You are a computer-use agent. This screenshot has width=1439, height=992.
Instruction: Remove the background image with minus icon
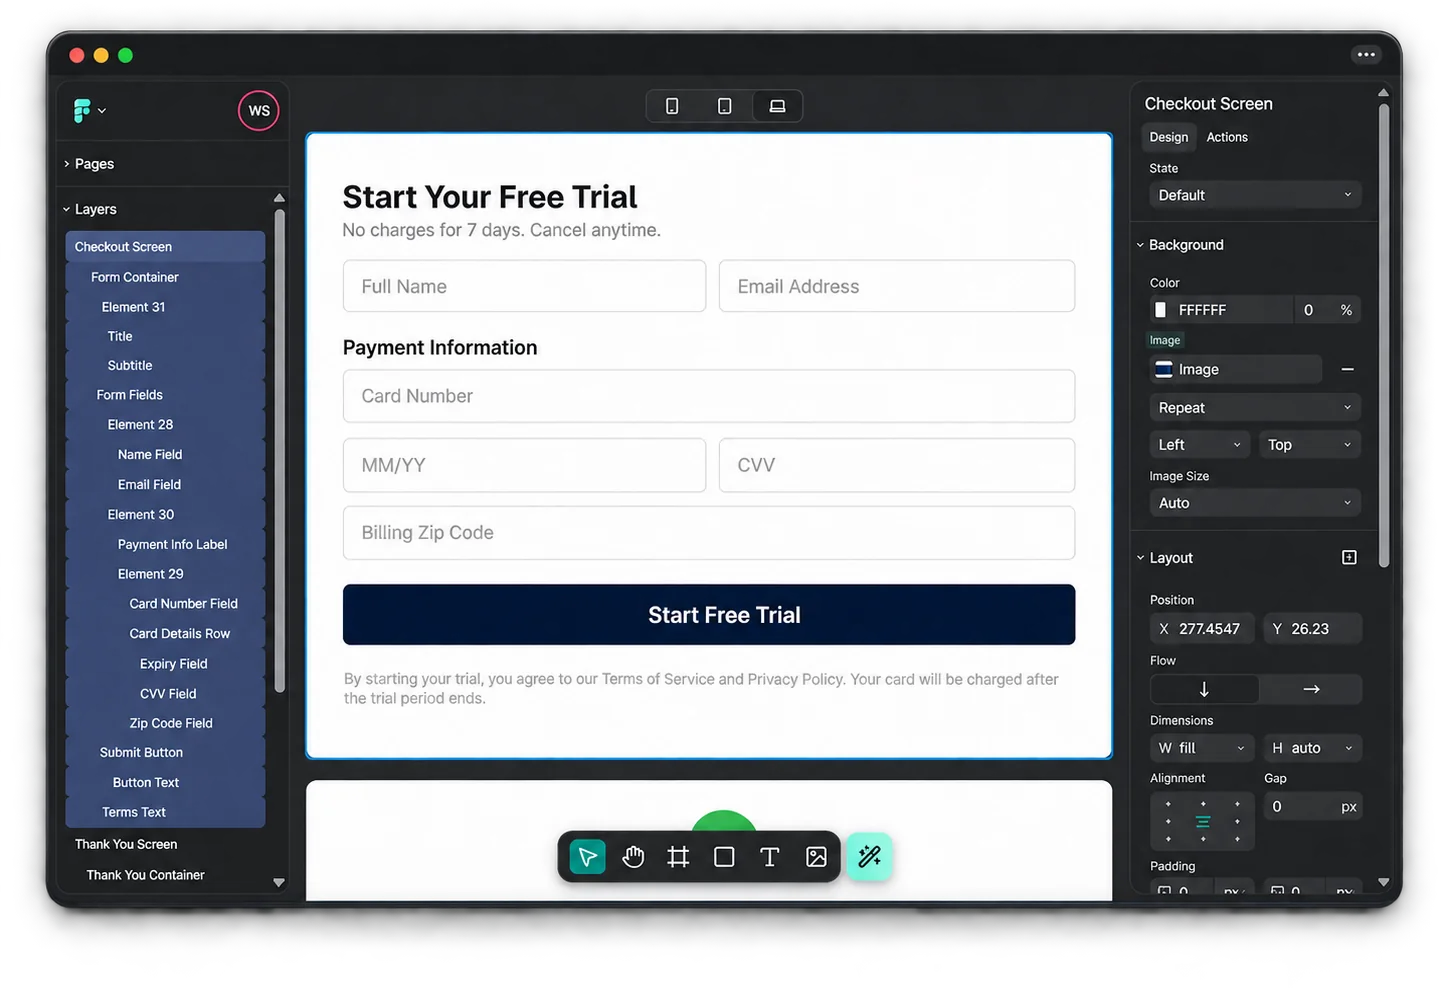pyautogui.click(x=1347, y=370)
